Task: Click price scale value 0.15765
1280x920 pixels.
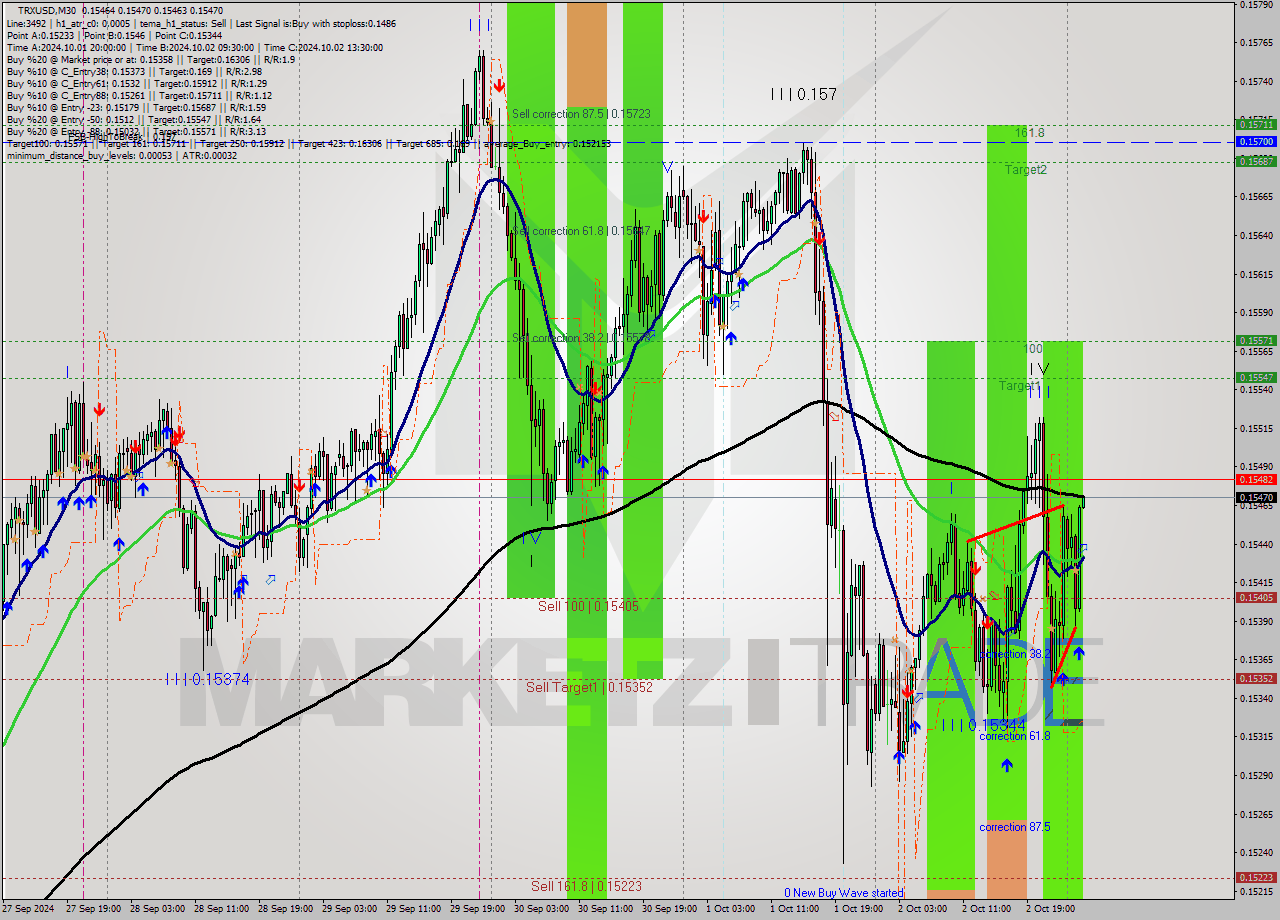Action: point(1257,43)
